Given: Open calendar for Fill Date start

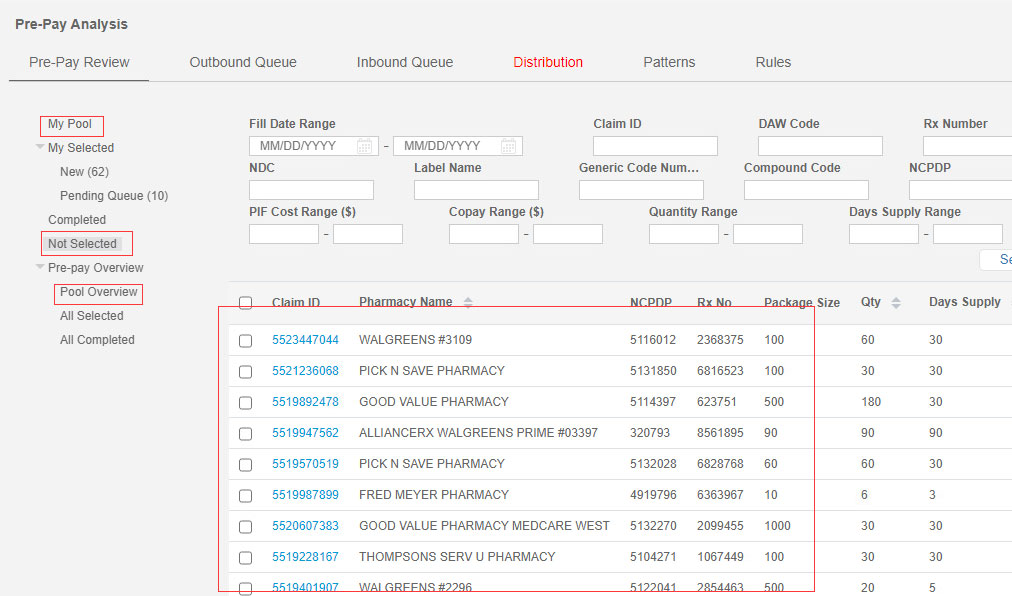Looking at the screenshot, I should pyautogui.click(x=364, y=147).
